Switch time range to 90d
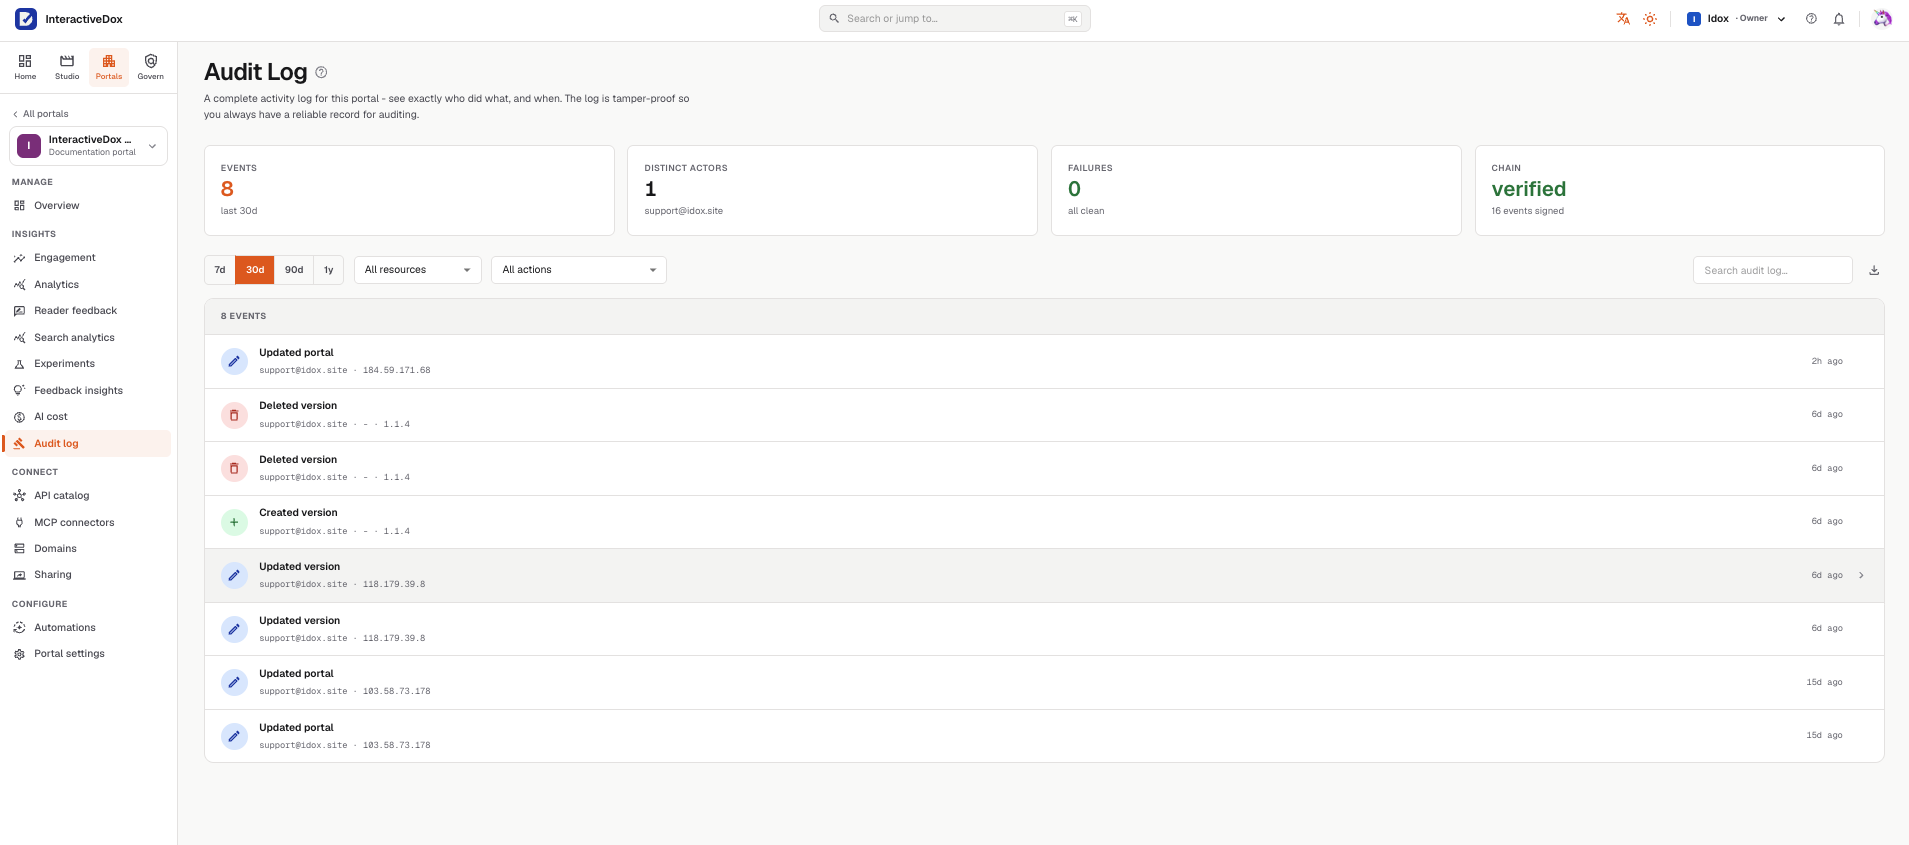The width and height of the screenshot is (1909, 845). 294,270
